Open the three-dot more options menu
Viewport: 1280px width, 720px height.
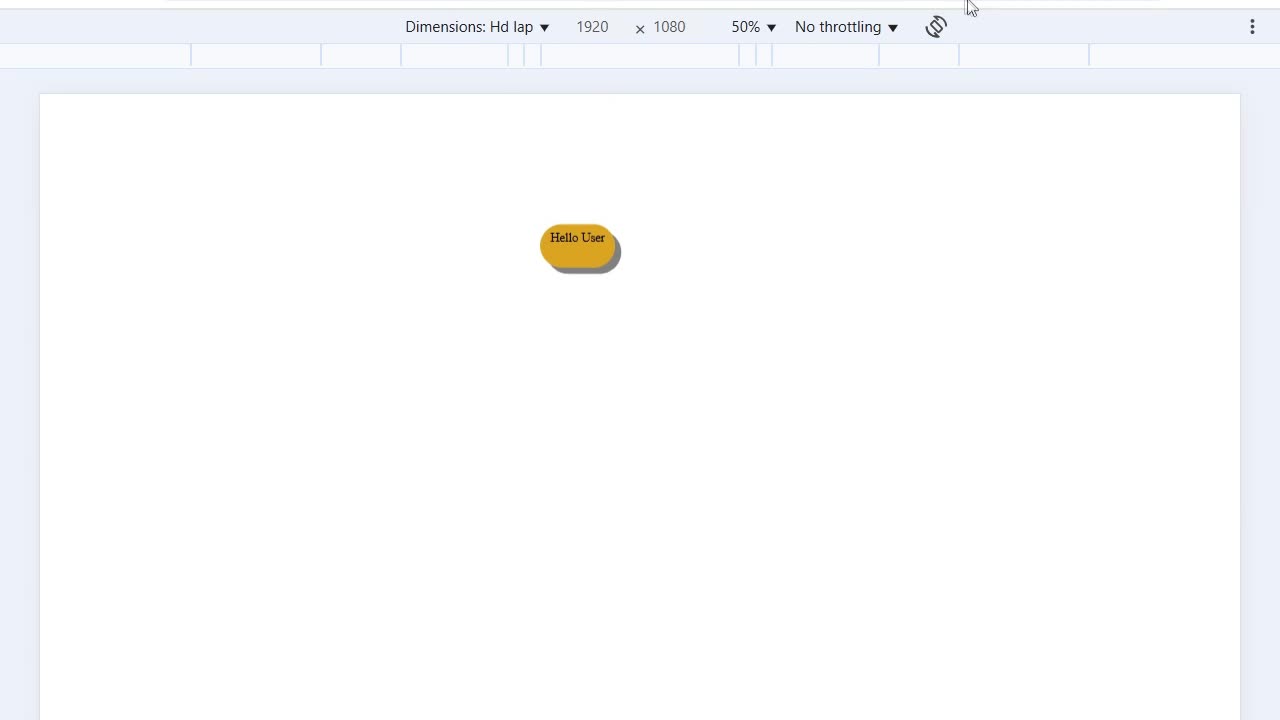click(x=1252, y=27)
